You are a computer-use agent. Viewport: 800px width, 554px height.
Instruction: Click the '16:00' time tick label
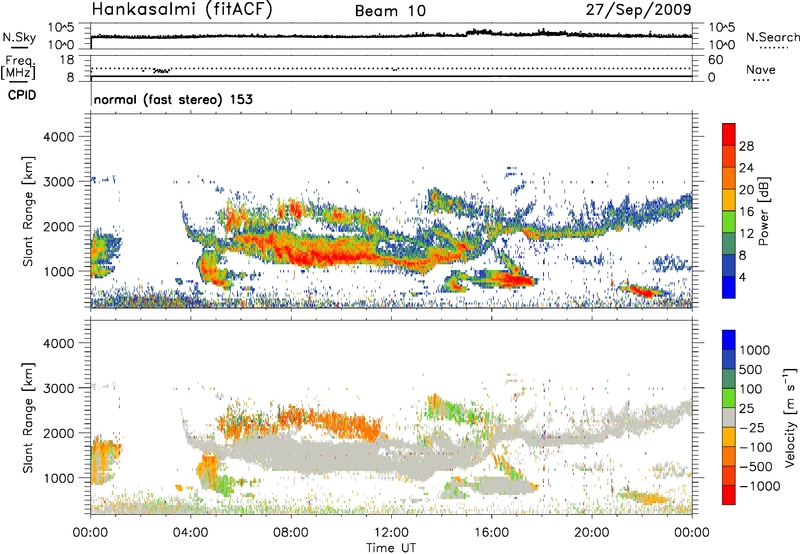(x=491, y=533)
